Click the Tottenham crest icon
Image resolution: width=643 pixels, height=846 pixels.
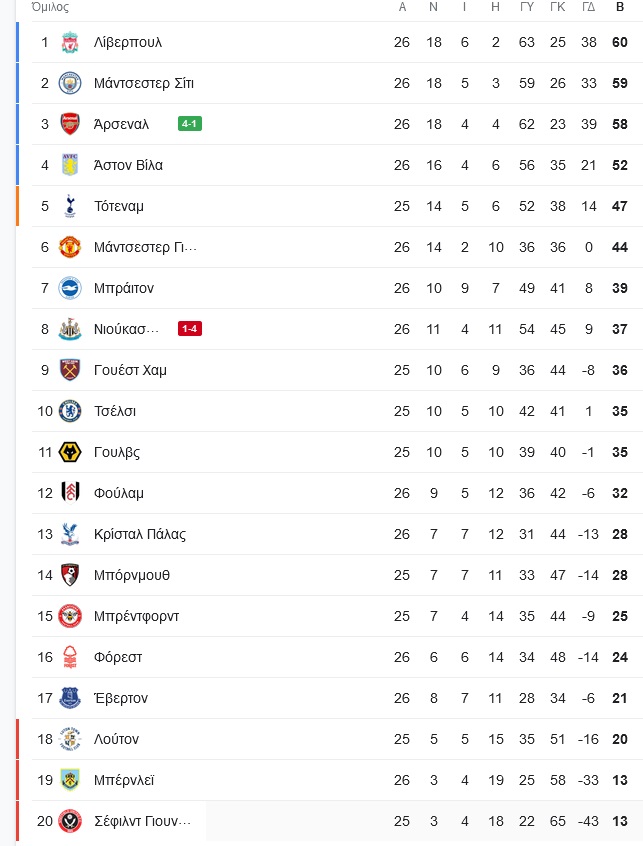(x=69, y=206)
